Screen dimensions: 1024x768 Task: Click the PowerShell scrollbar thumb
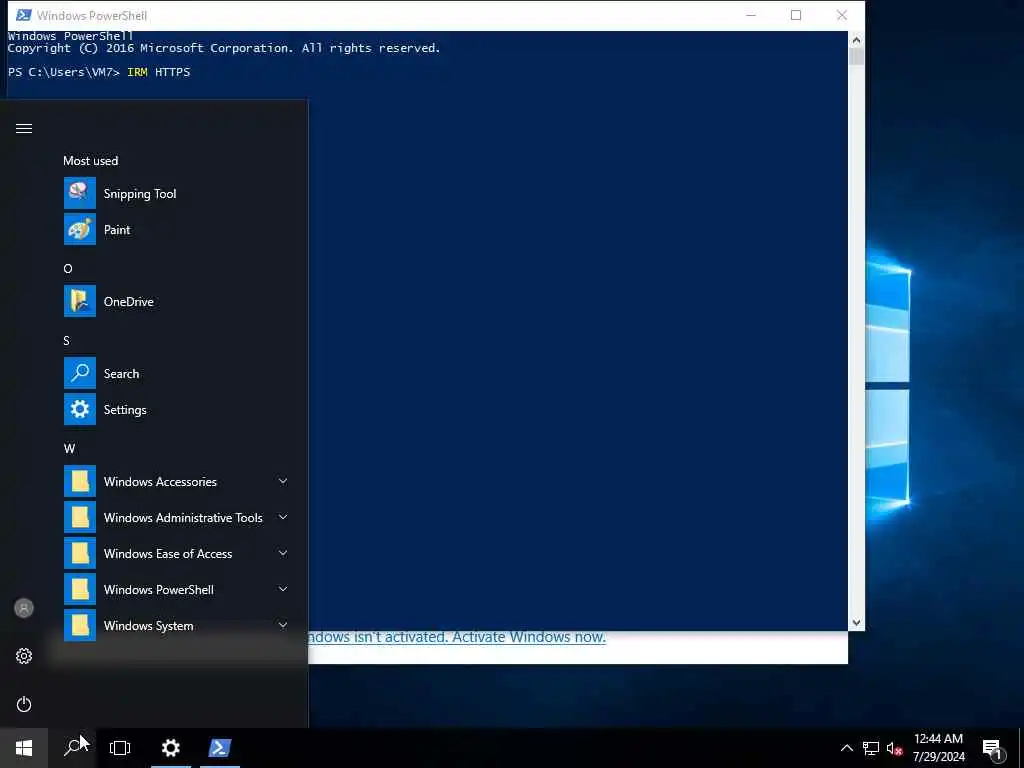[856, 56]
